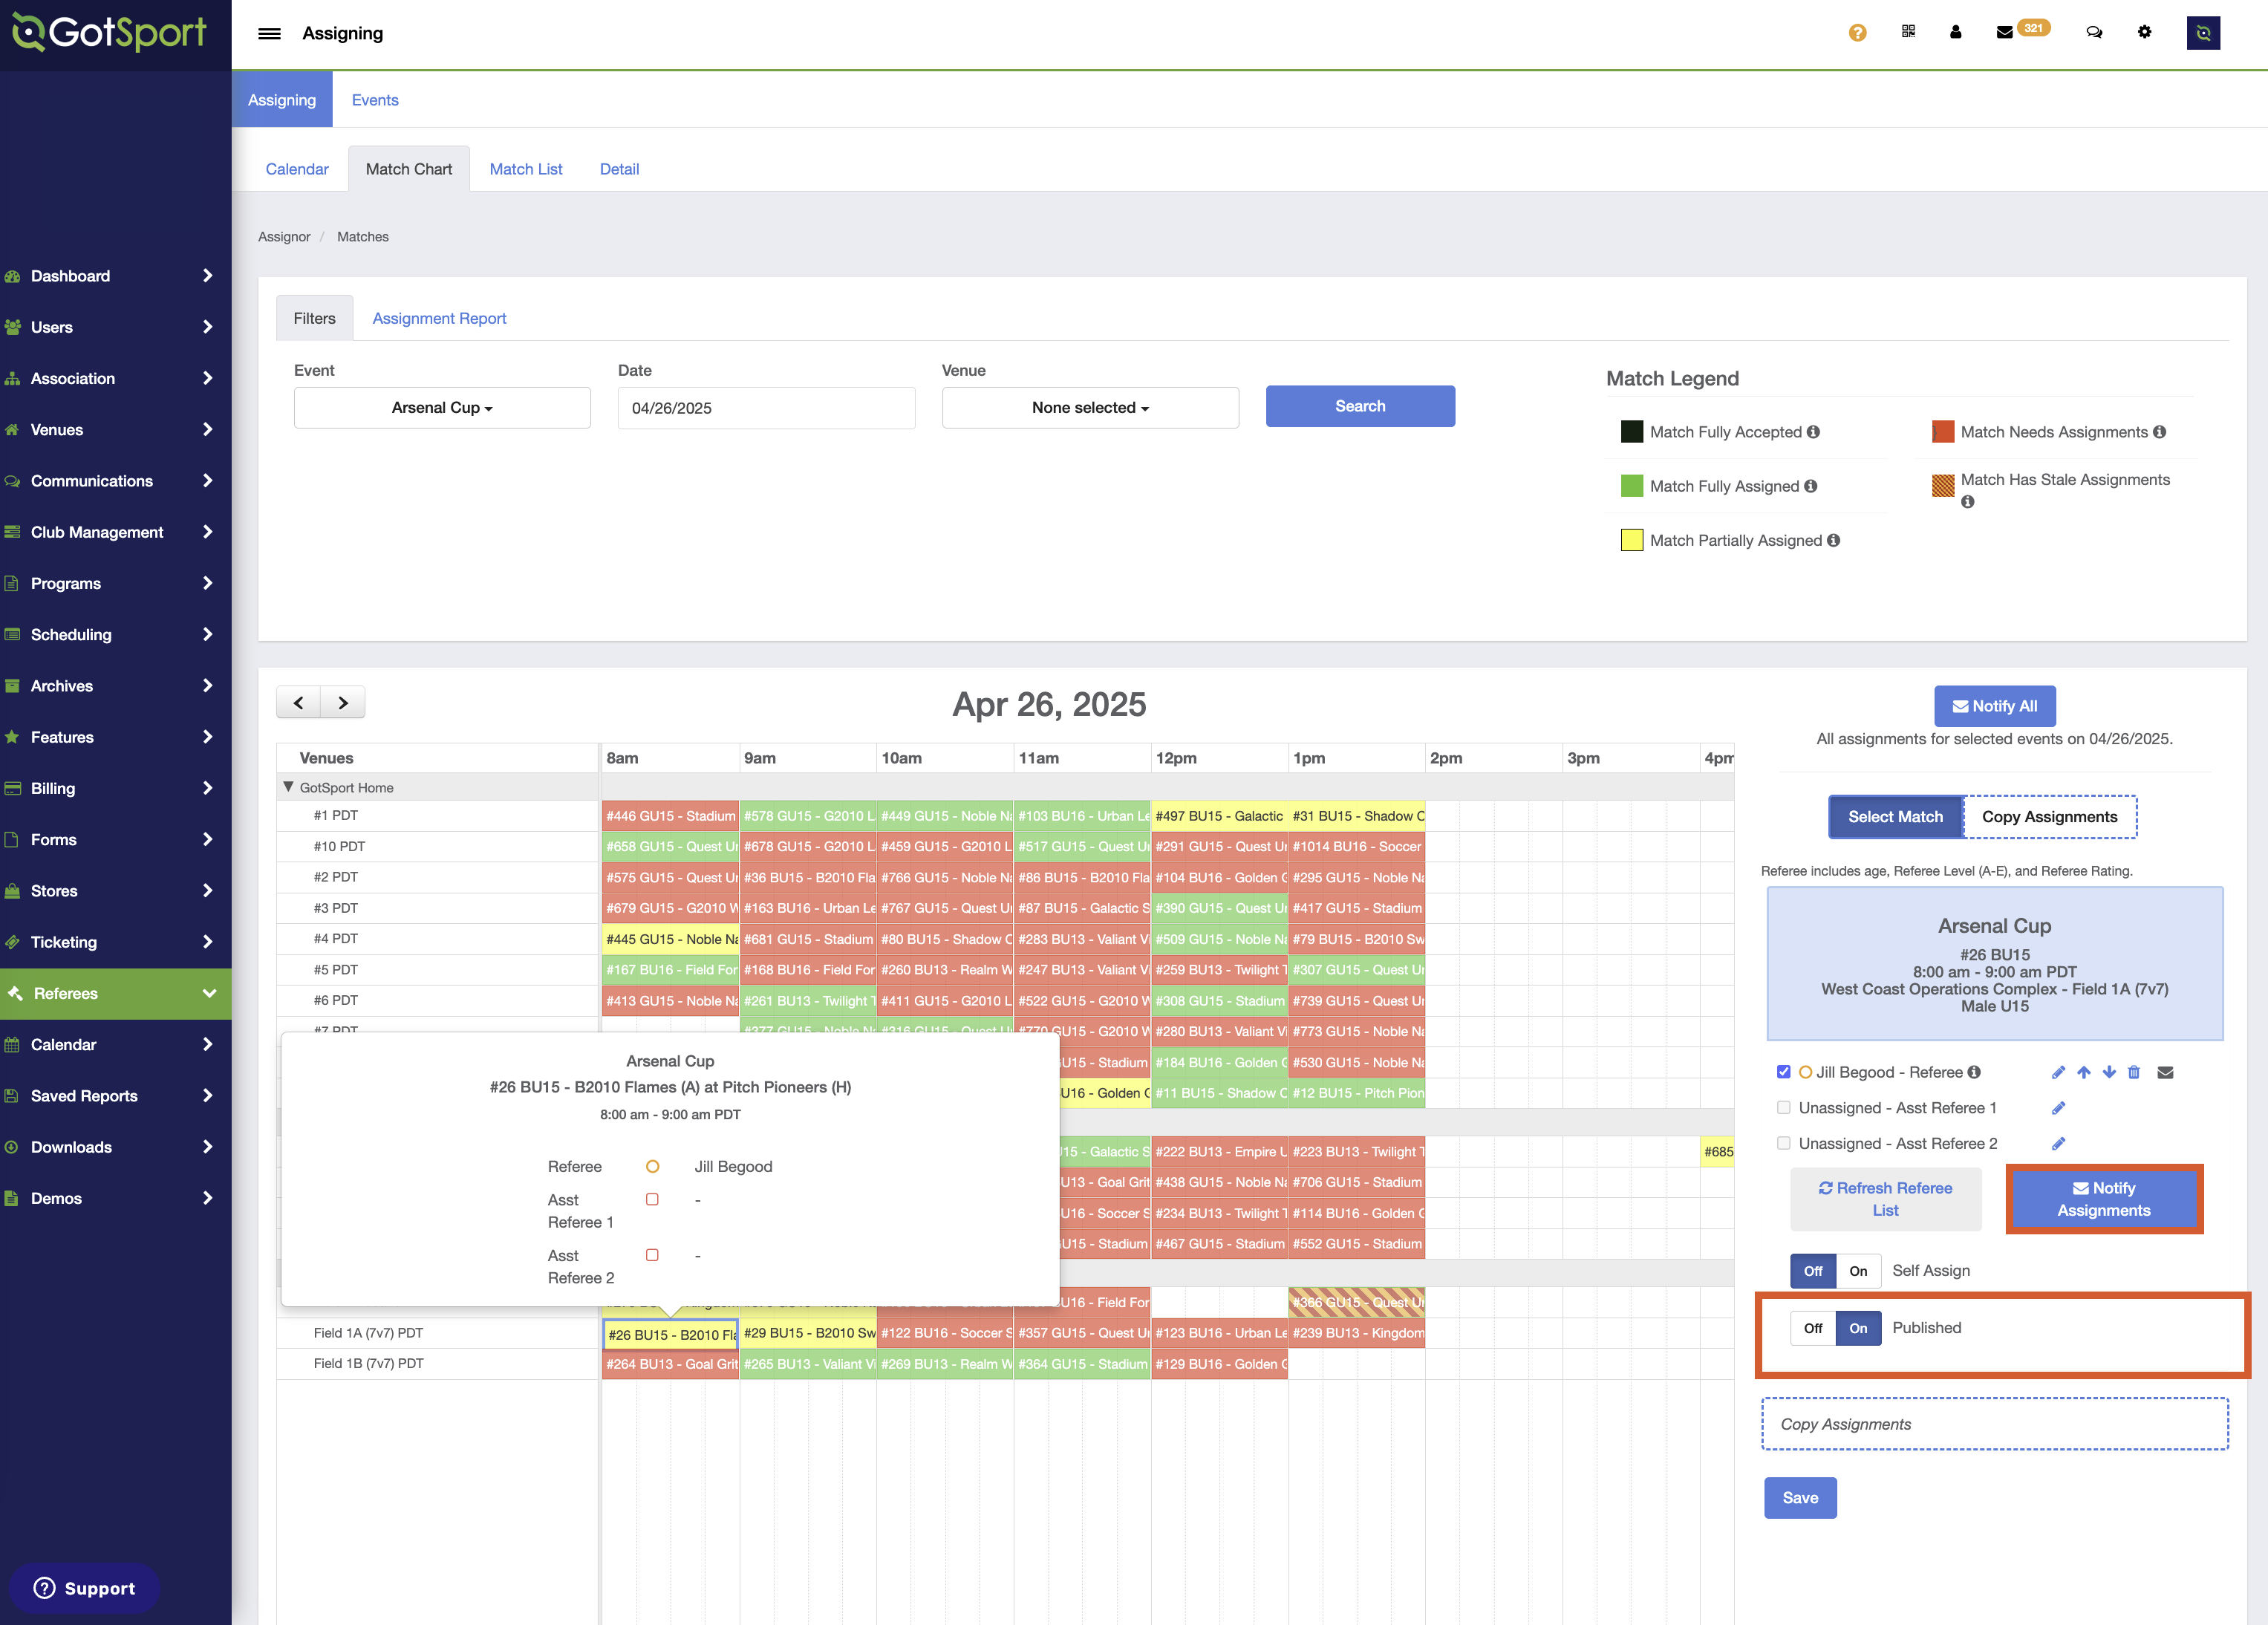
Task: Select the Filters tab
Action: click(314, 318)
